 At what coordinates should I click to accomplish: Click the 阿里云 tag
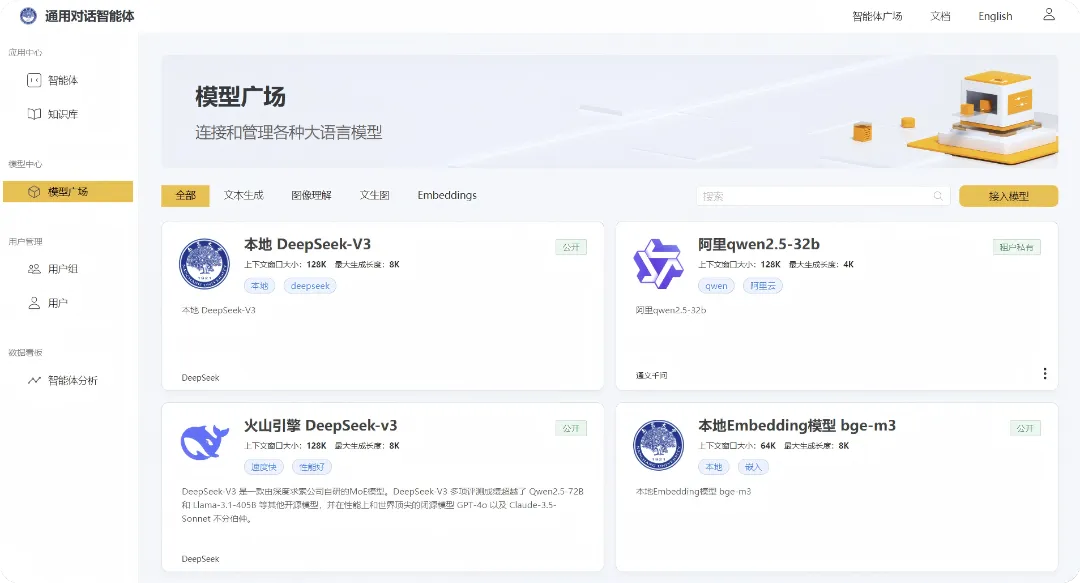[x=762, y=286]
